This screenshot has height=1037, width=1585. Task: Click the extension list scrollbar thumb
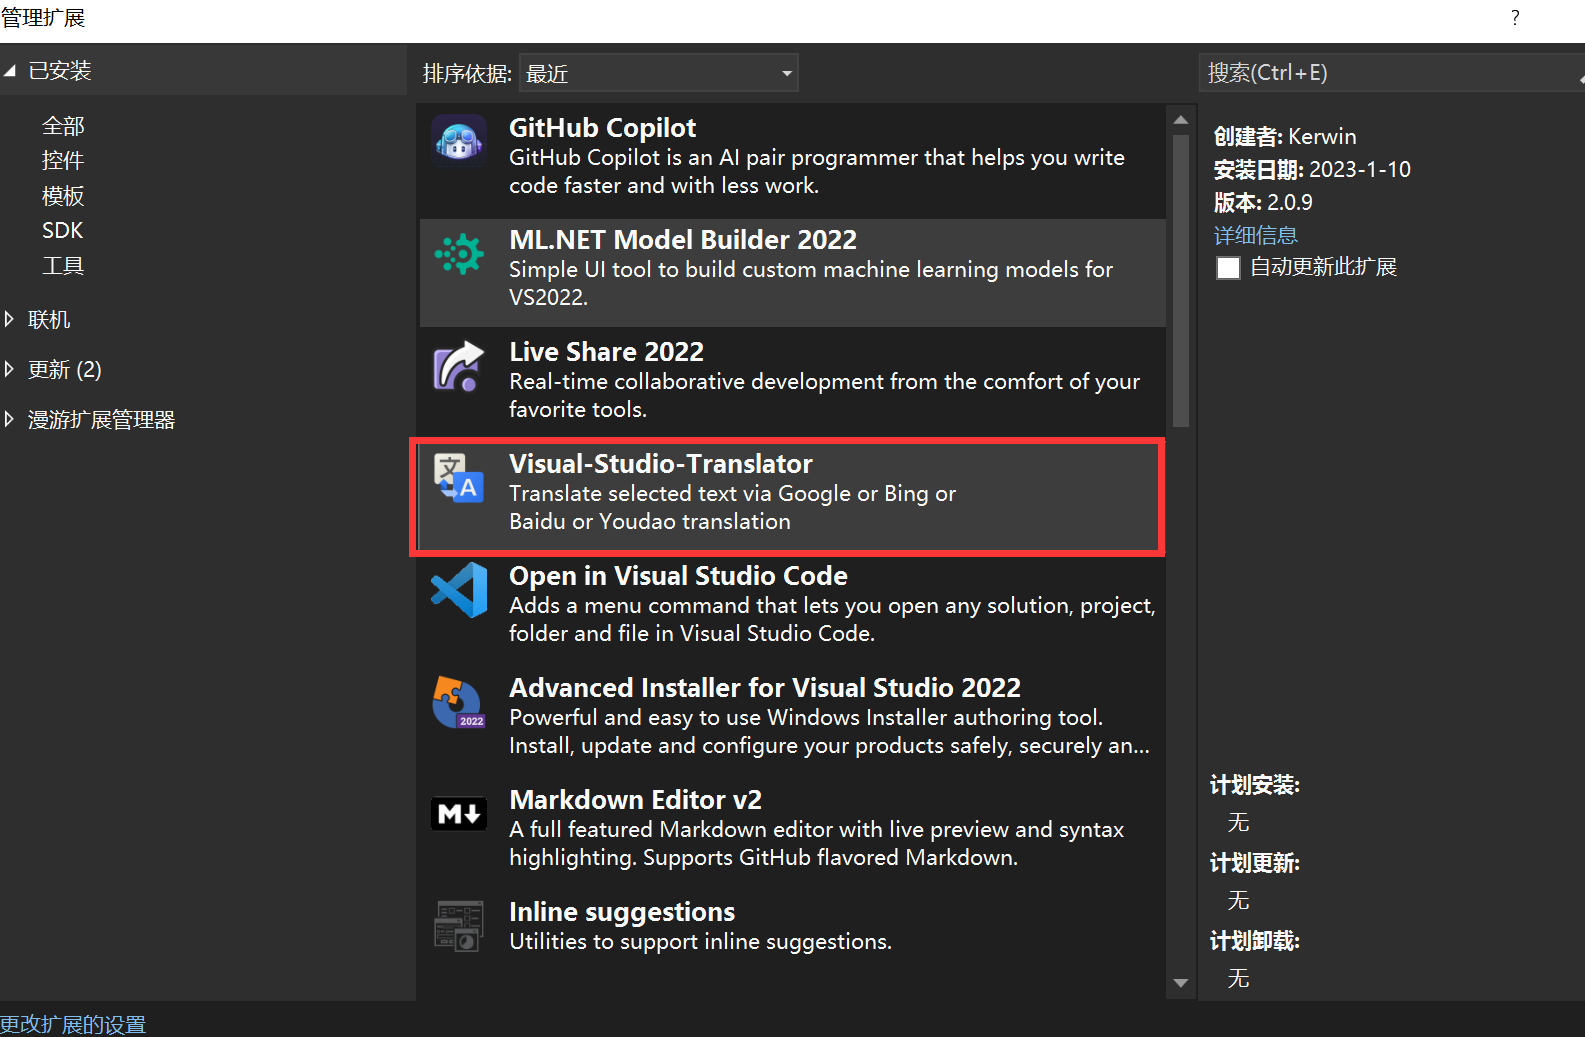[x=1181, y=280]
